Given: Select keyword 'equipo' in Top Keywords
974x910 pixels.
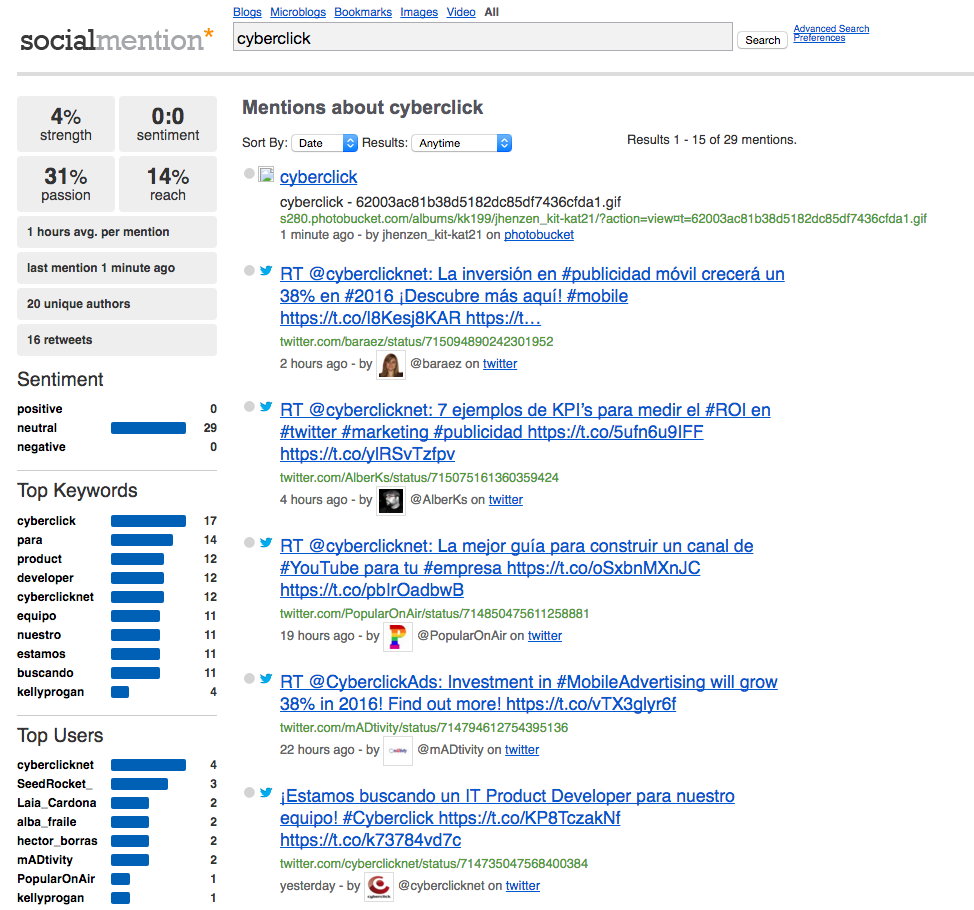Looking at the screenshot, I should tap(37, 616).
